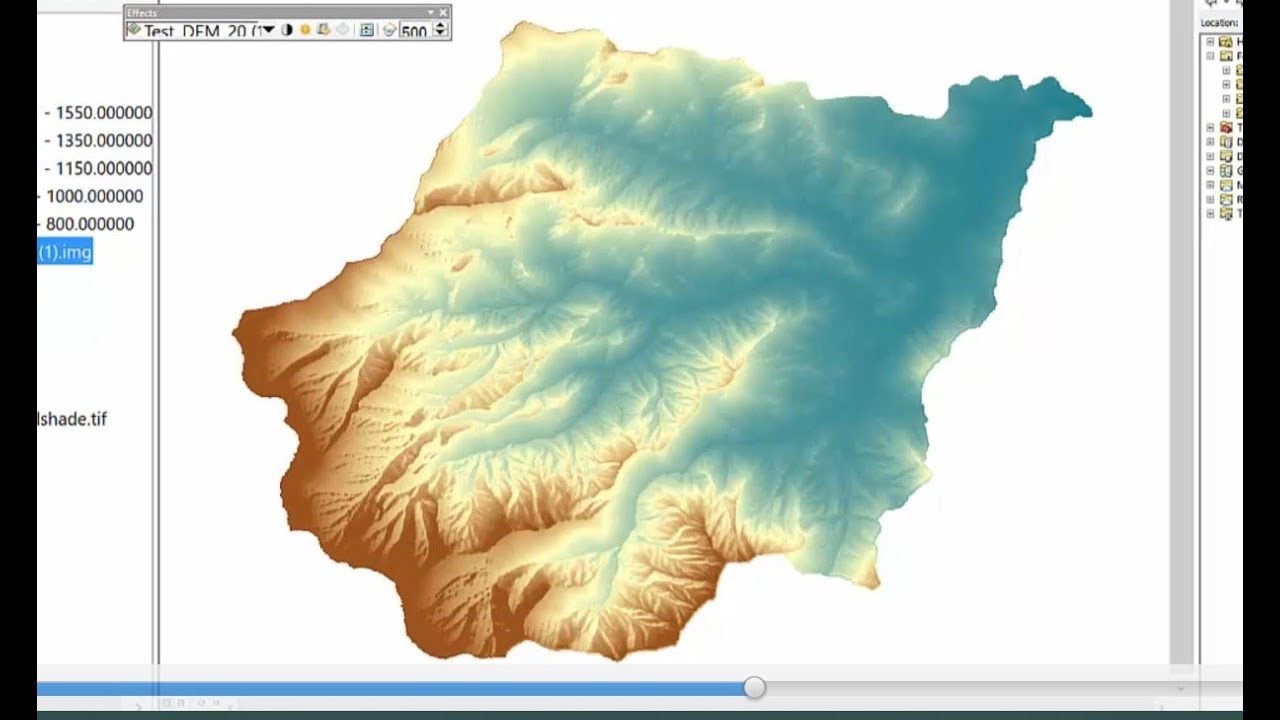Select the Tracking Connections icon in Catalog
The height and width of the screenshot is (720, 1280).
coord(1227,214)
